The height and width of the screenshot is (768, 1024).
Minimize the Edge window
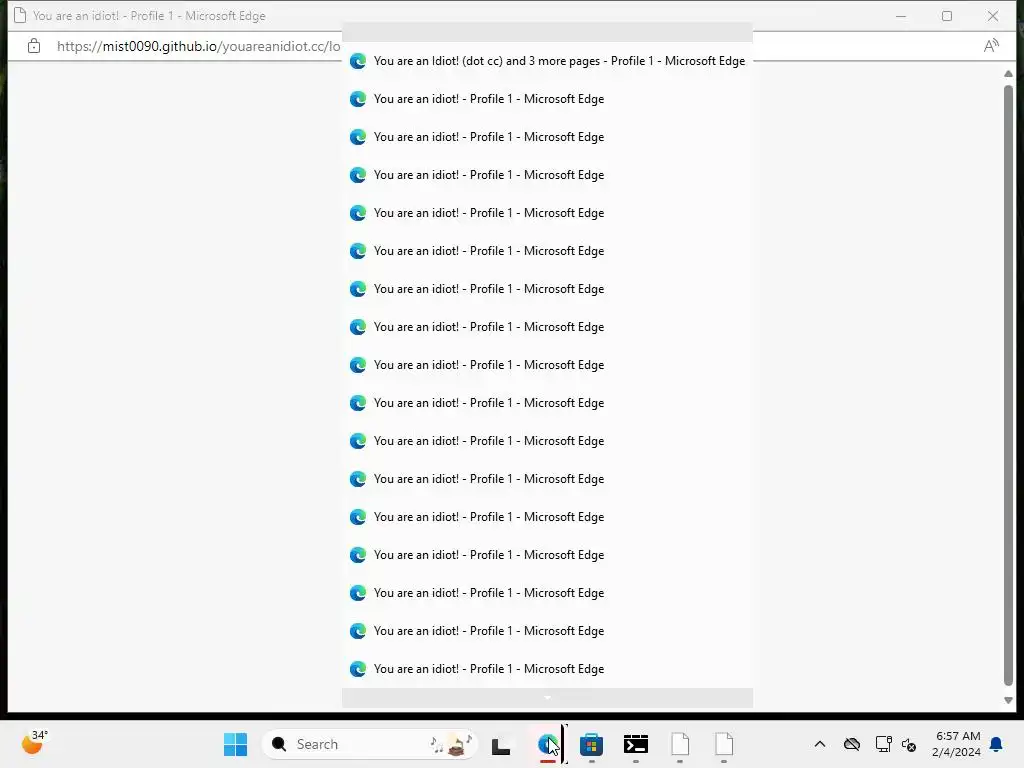[x=901, y=16]
